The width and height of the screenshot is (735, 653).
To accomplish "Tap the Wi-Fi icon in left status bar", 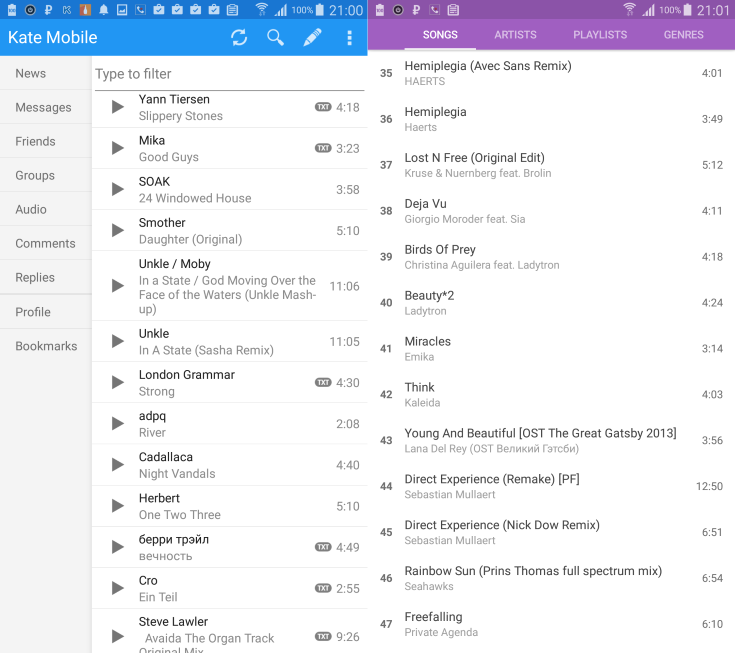I will pos(262,9).
